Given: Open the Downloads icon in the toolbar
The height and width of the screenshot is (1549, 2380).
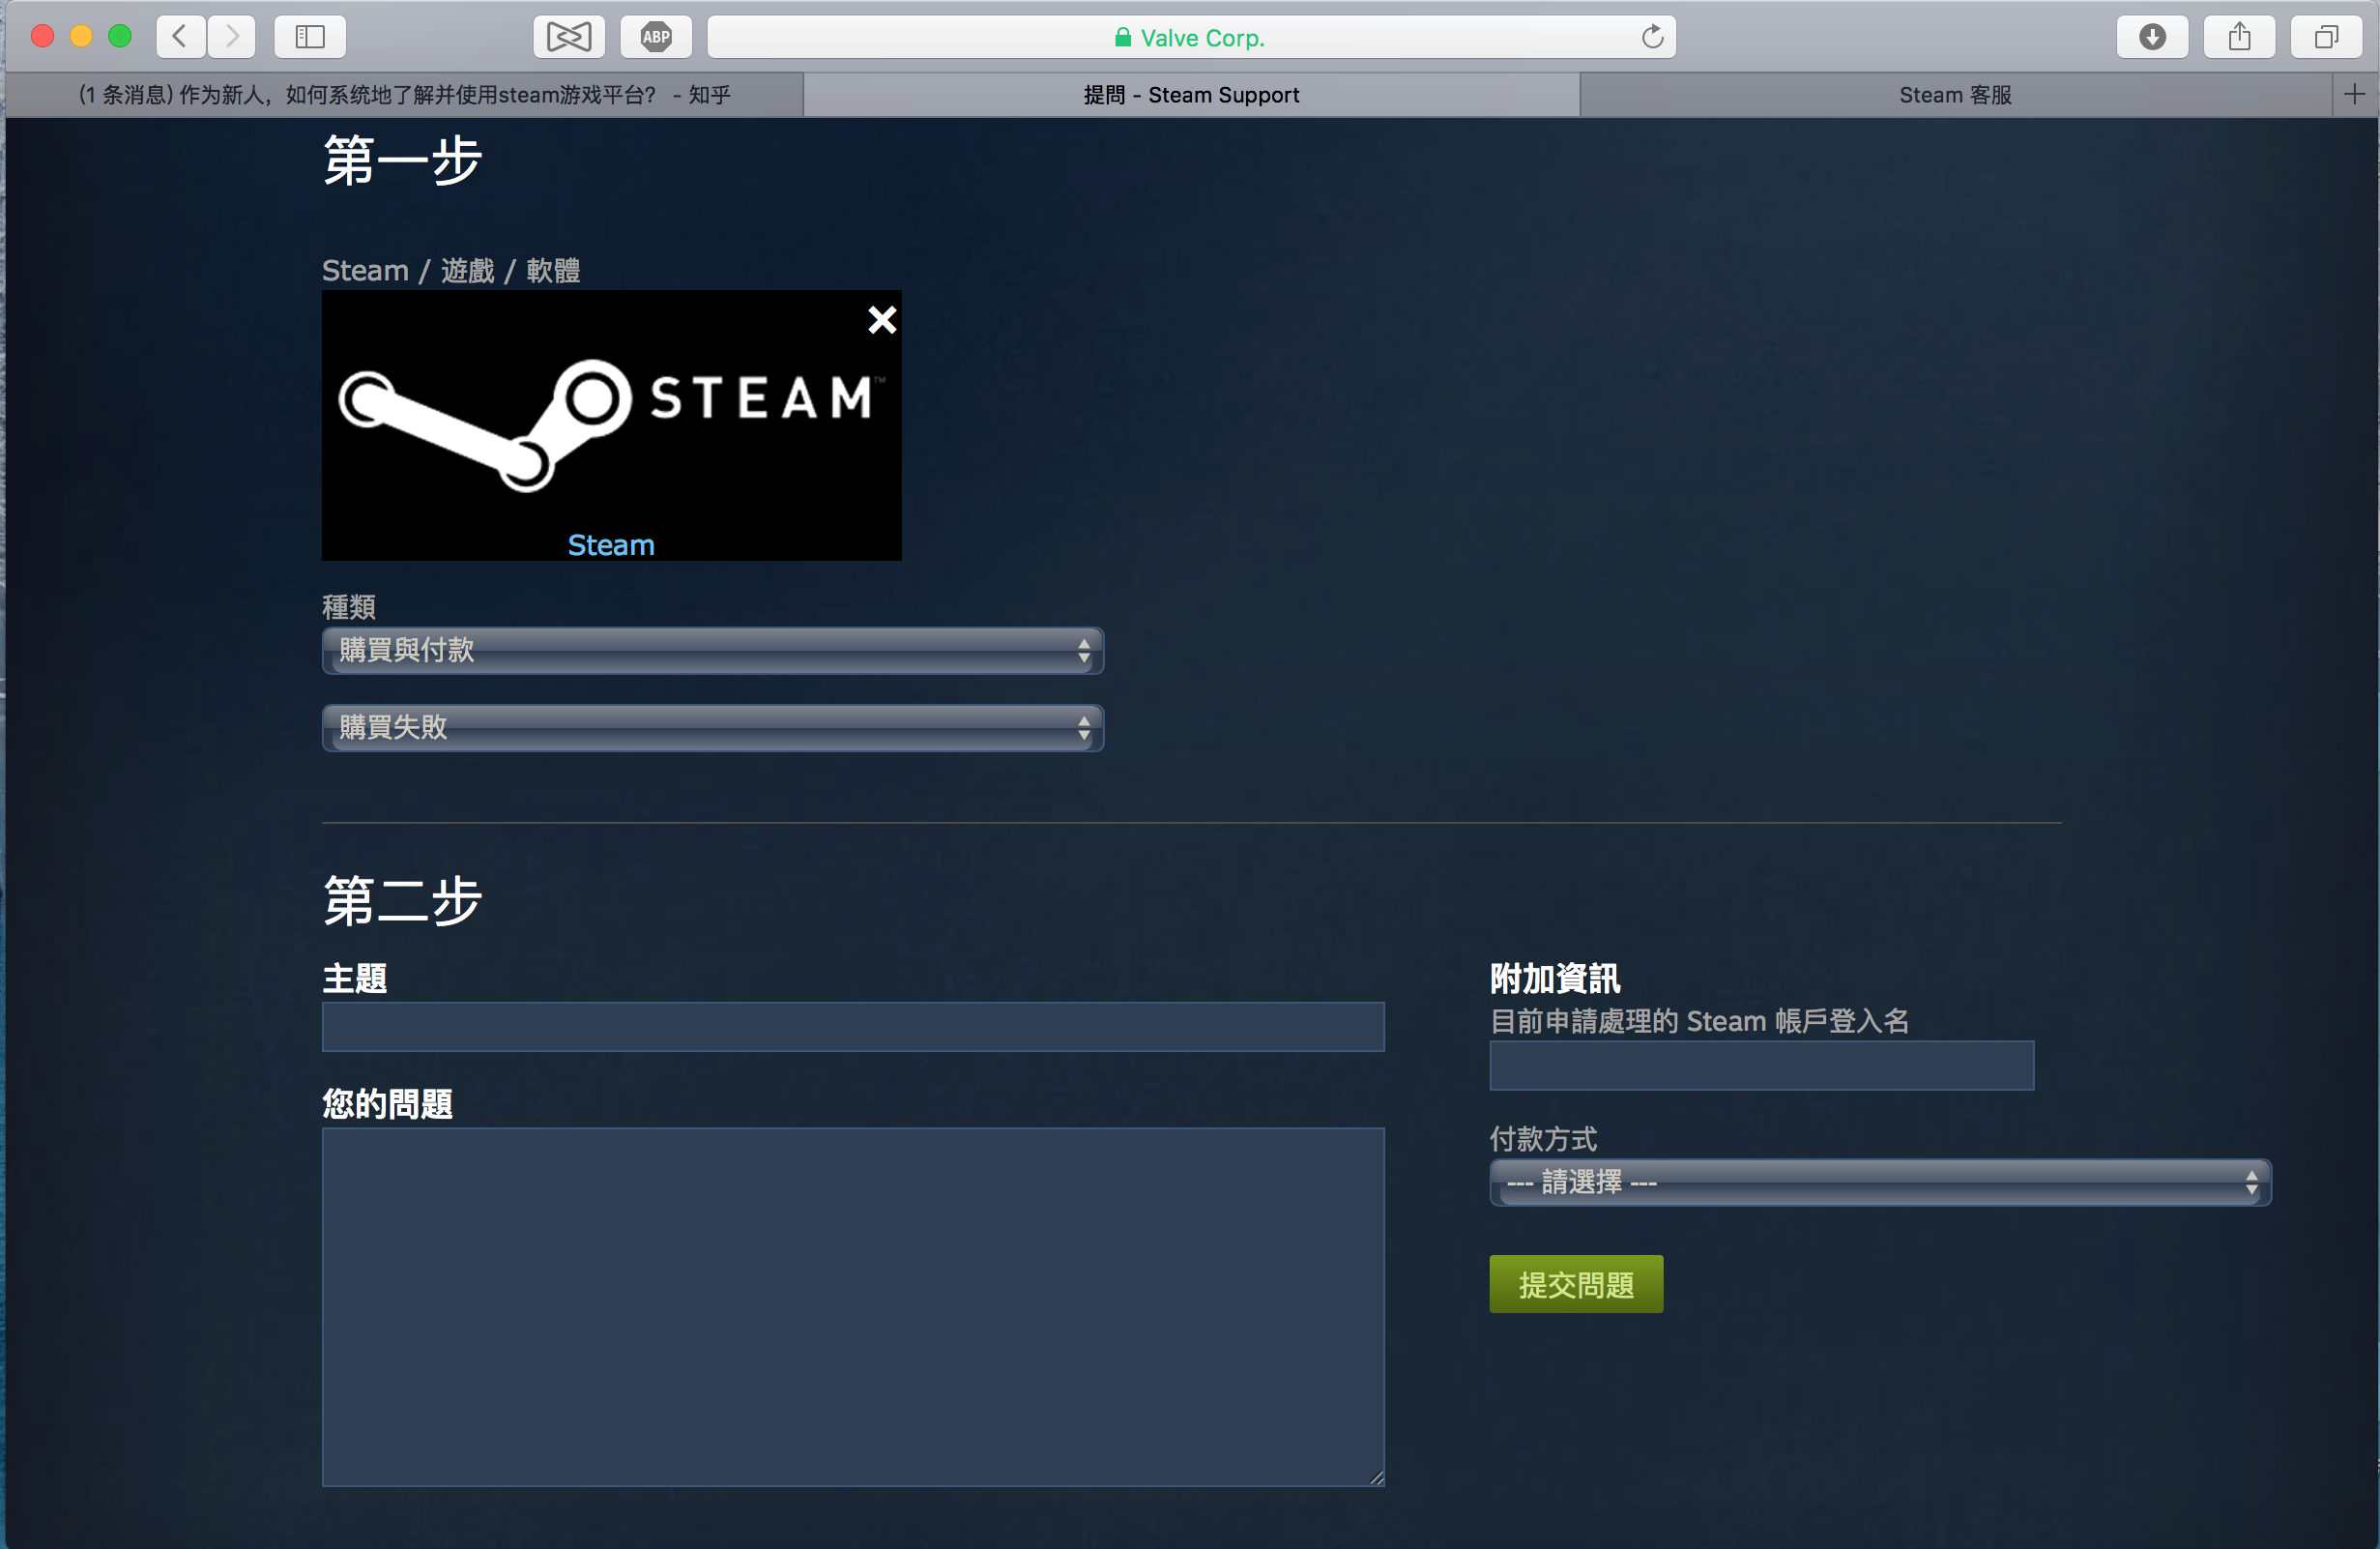Looking at the screenshot, I should 2152,37.
